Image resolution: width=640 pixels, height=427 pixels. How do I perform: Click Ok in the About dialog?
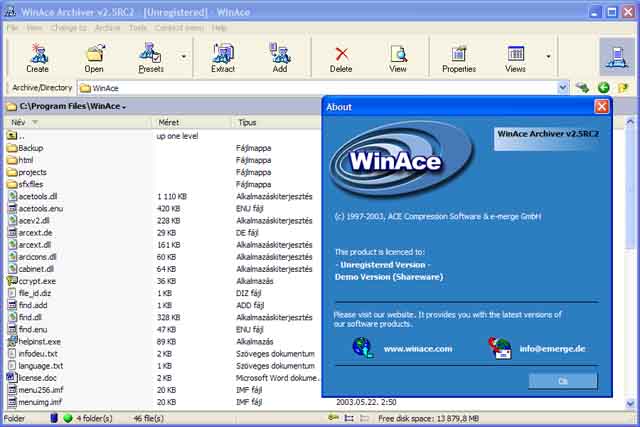pos(562,381)
